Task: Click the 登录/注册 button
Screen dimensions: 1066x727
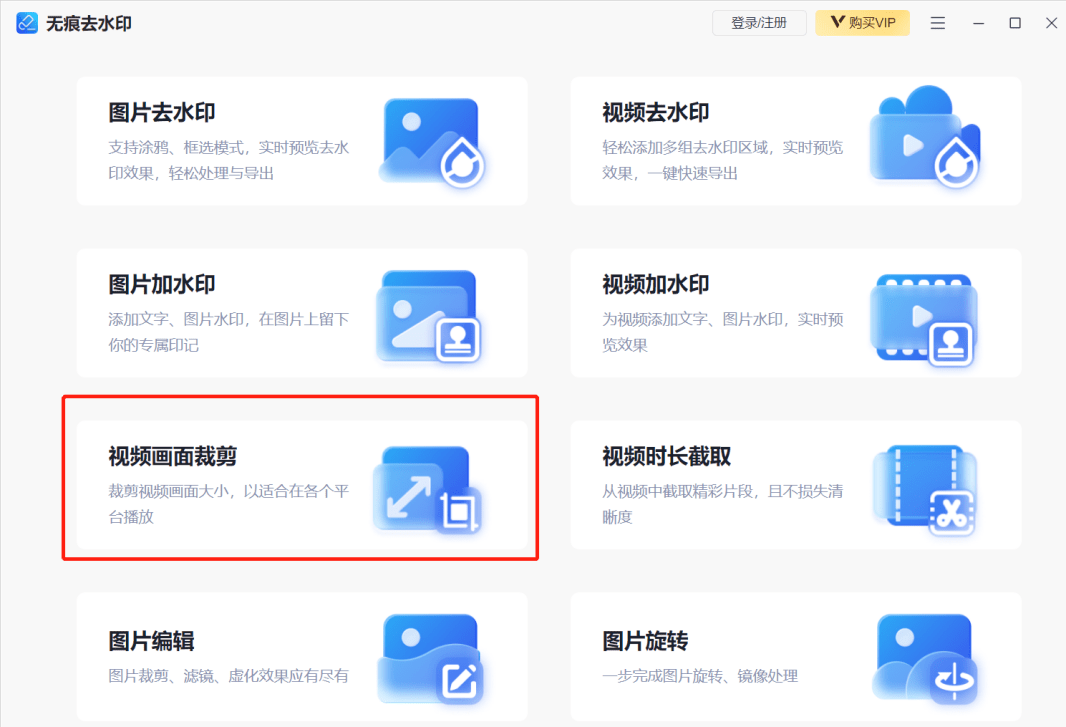Action: tap(759, 23)
